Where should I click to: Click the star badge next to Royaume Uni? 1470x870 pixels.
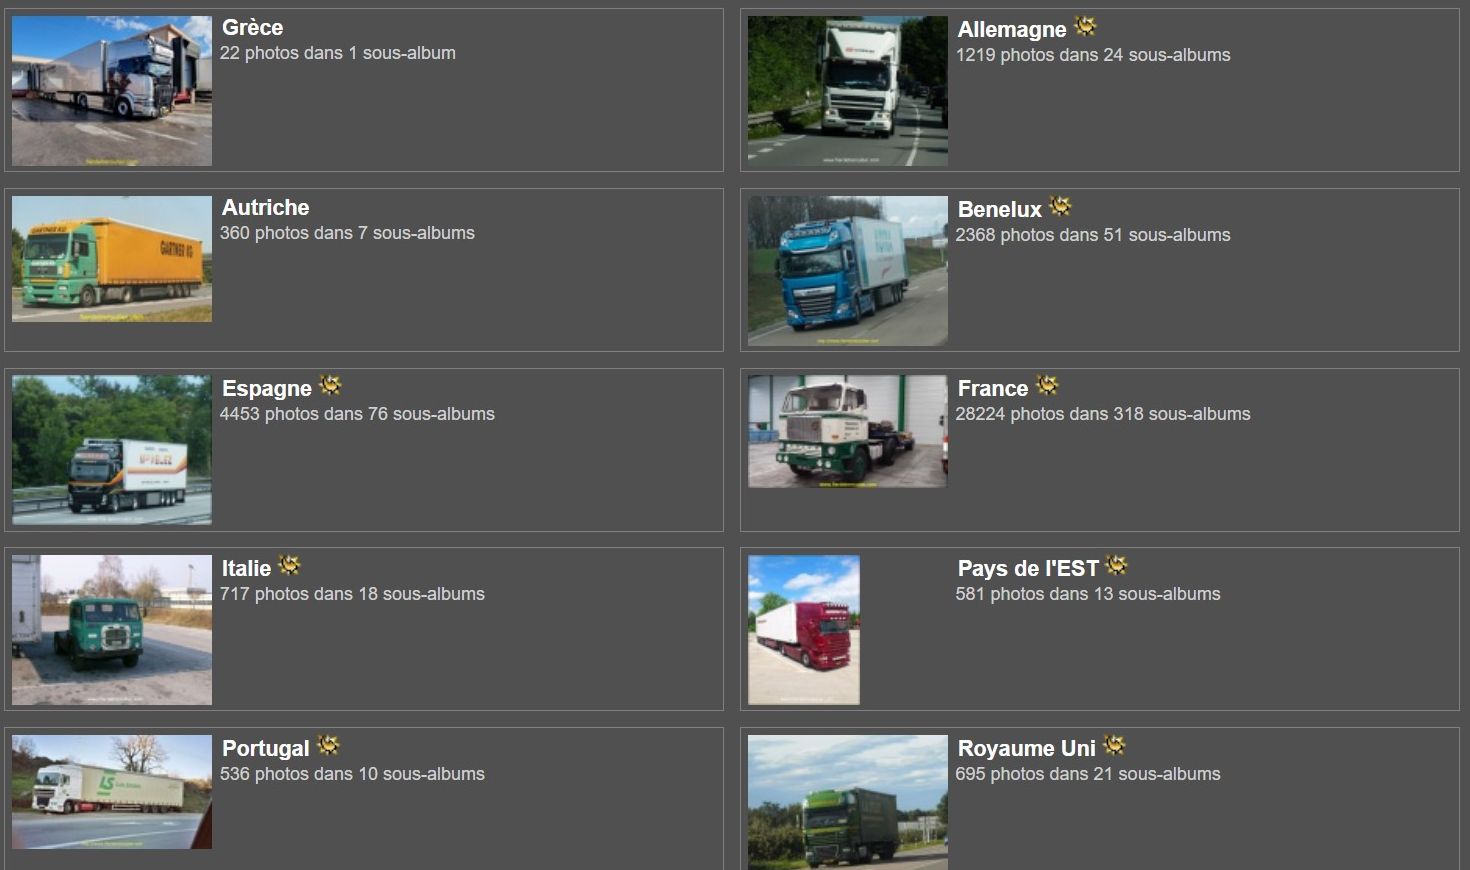pyautogui.click(x=1114, y=746)
